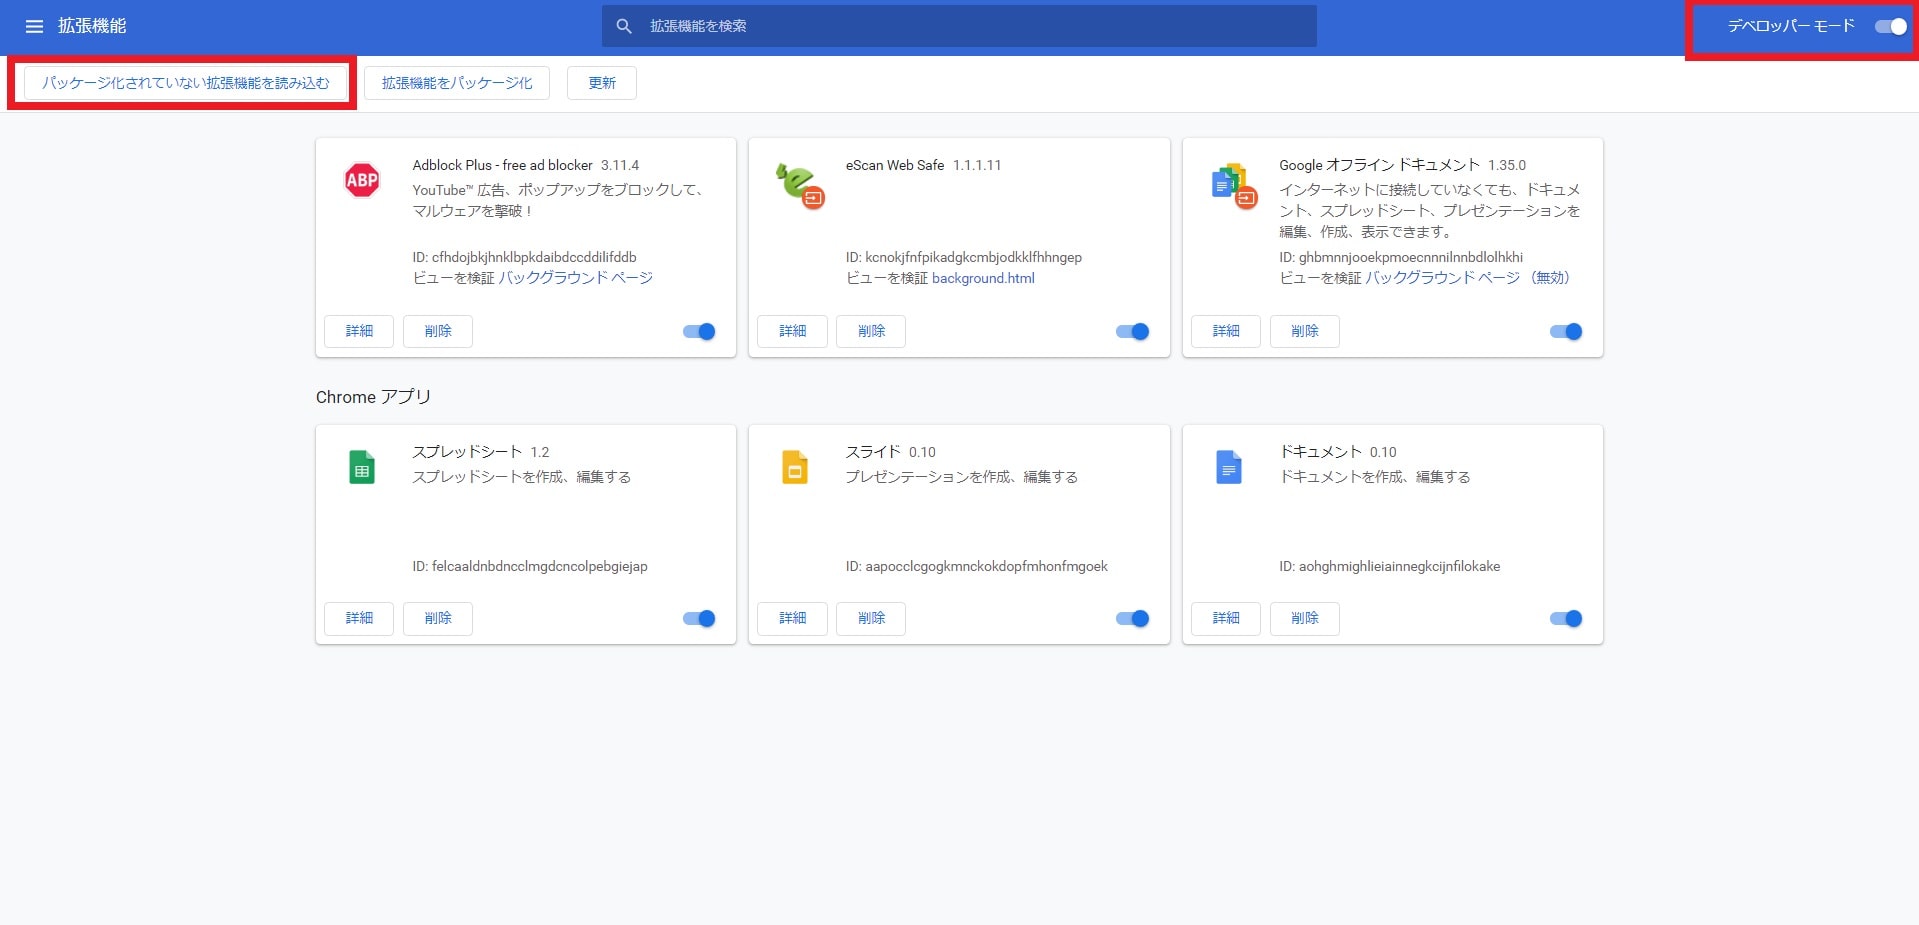
Task: Open 詳細 for Google オフライン ドキュメント
Action: click(1226, 331)
